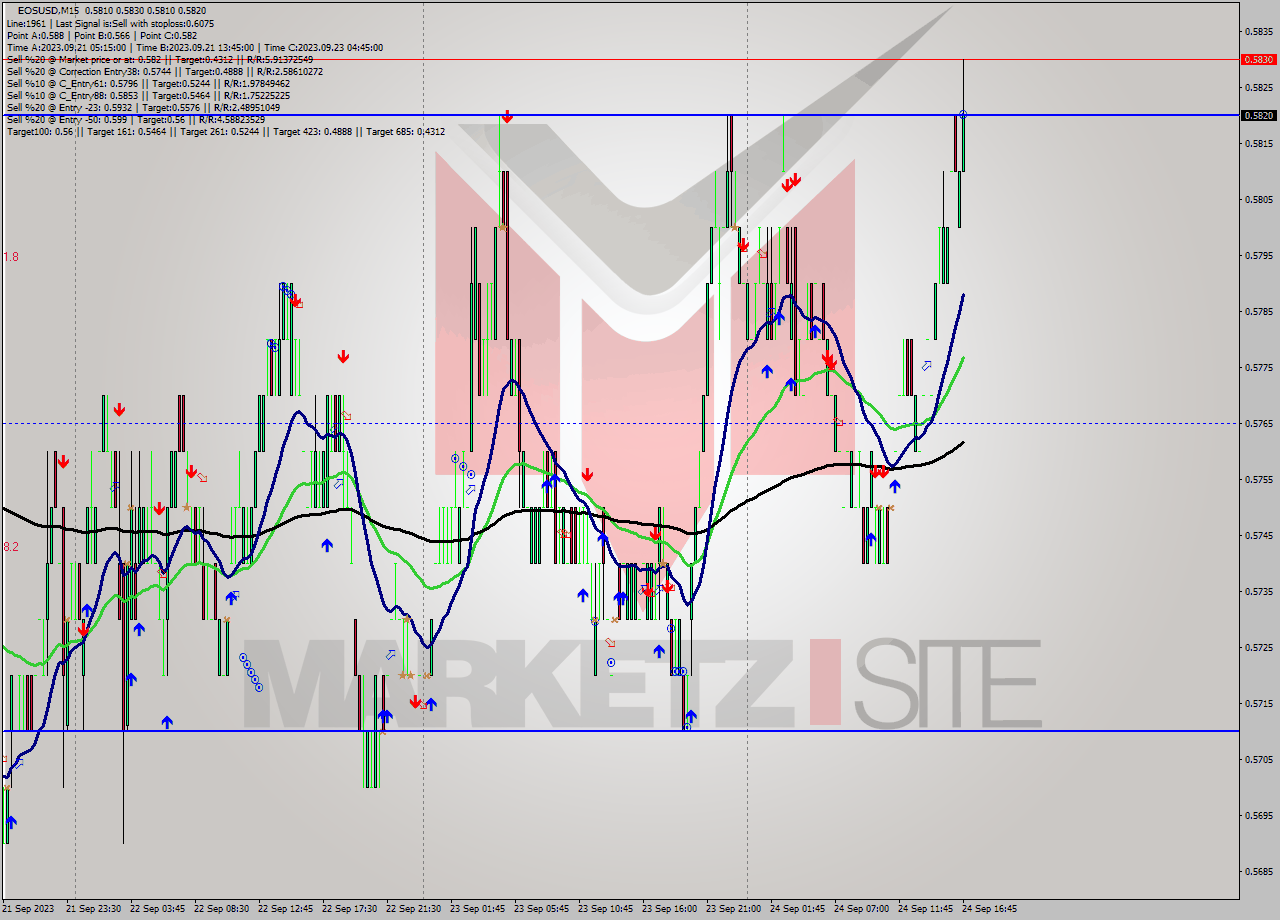Viewport: 1280px width, 920px height.
Task: Select the 'Sell %20 @ Entry -50: 0.599' line
Action: point(136,119)
